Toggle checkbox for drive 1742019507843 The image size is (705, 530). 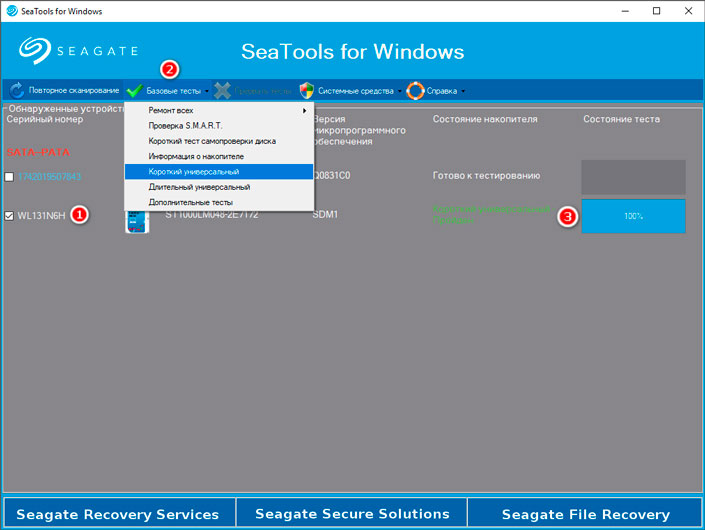point(9,177)
